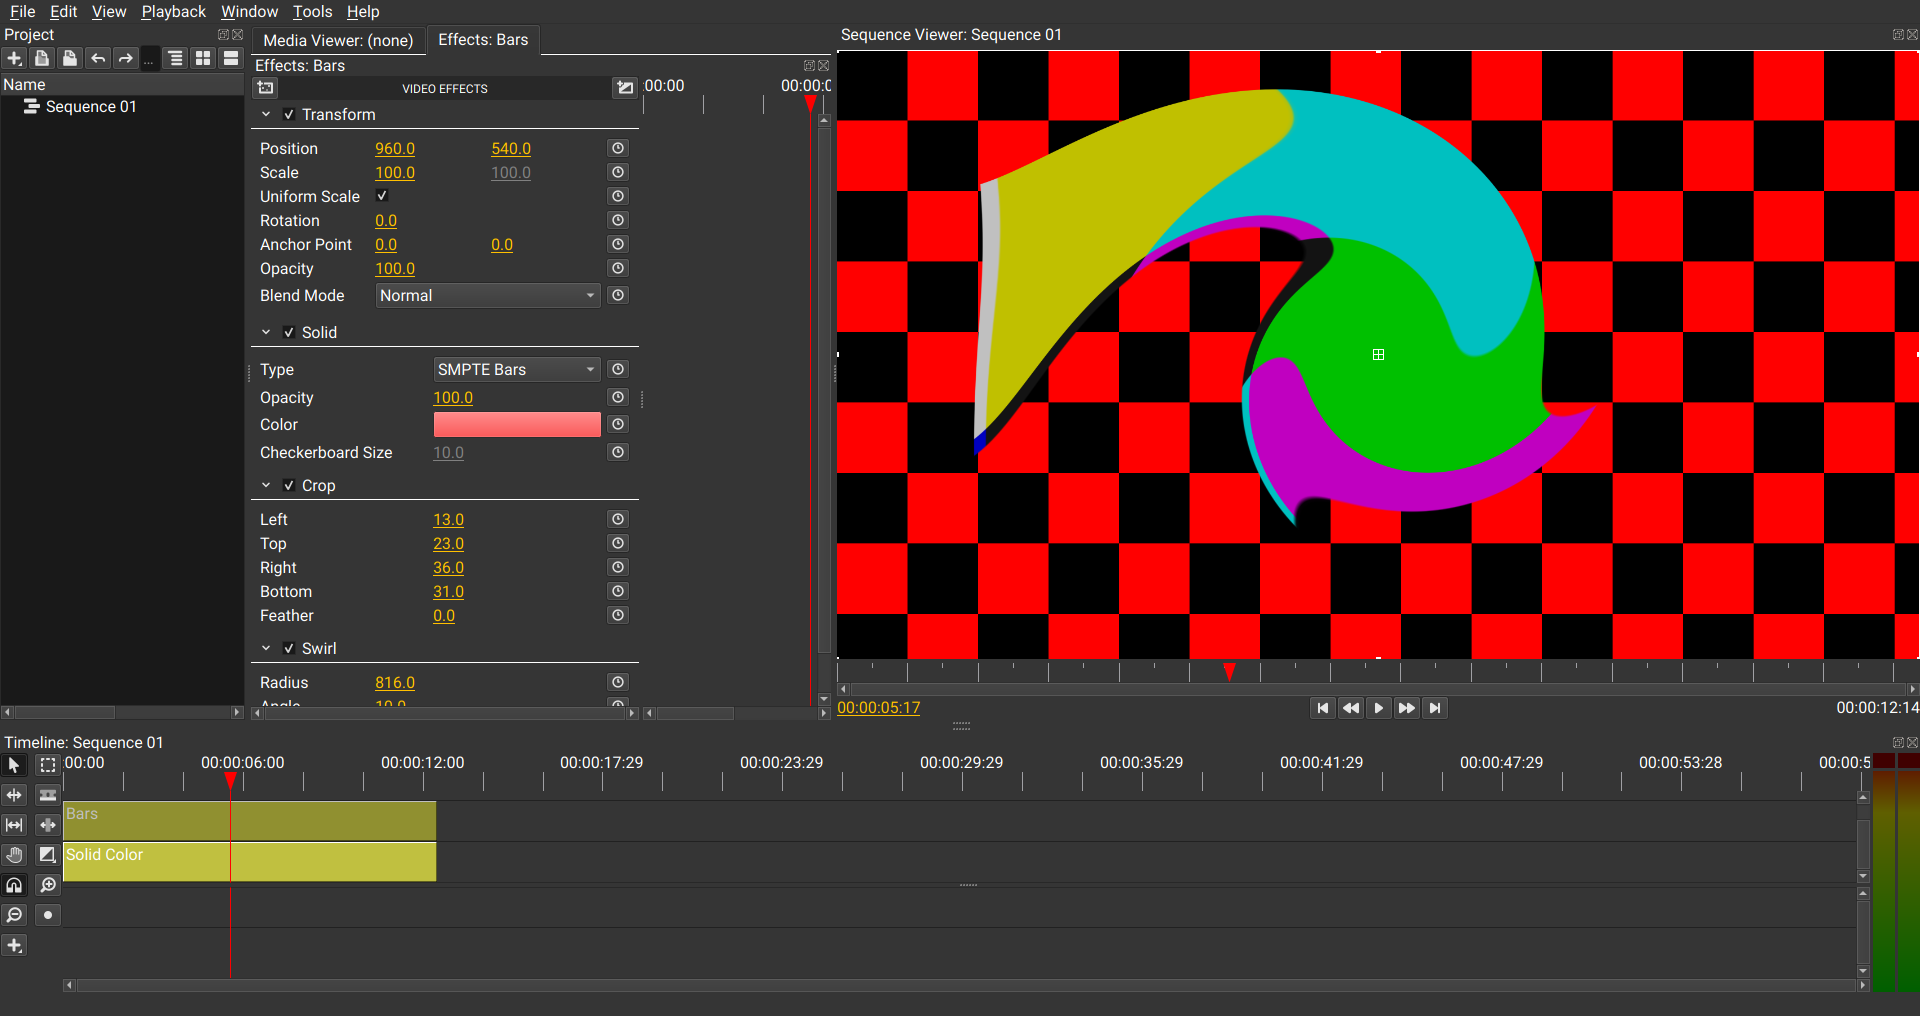Open the Blend Mode dropdown
Screen dimensions: 1920x1016
[x=488, y=295]
